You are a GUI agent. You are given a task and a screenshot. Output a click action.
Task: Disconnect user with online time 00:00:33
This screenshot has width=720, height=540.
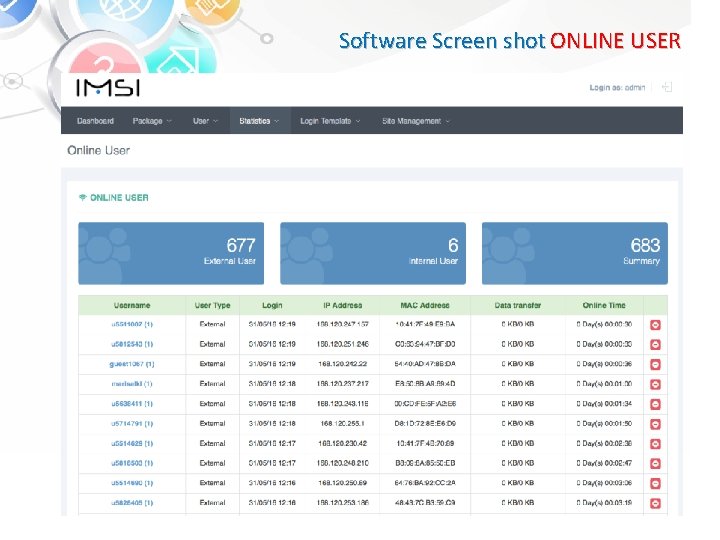pos(655,345)
